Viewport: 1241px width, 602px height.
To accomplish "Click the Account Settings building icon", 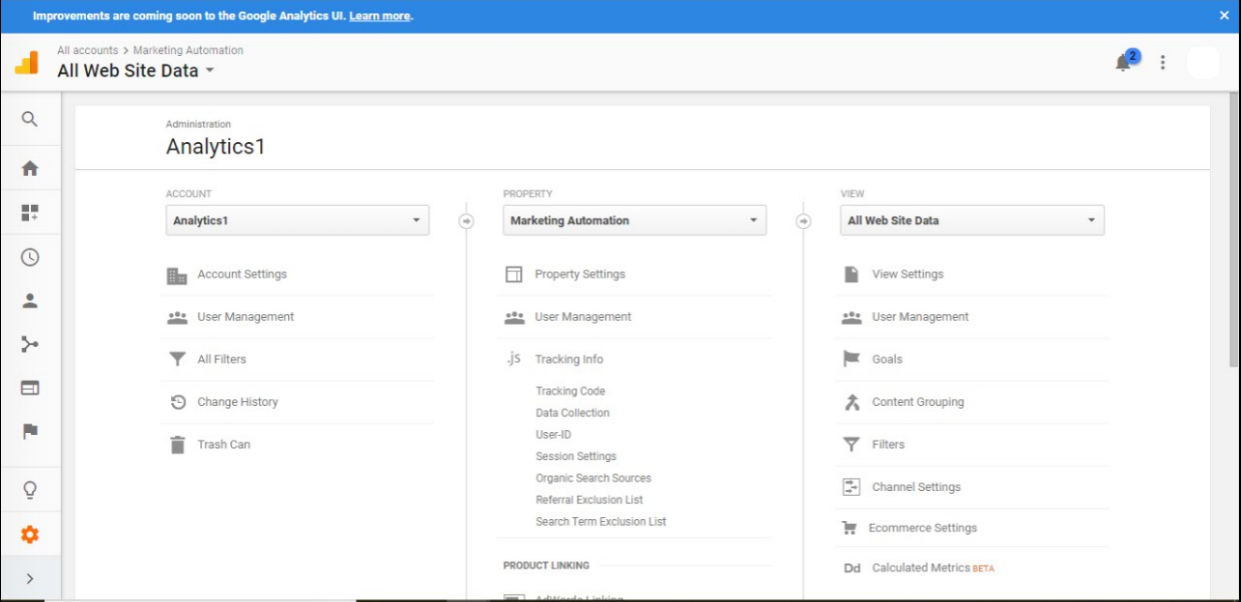I will [177, 275].
